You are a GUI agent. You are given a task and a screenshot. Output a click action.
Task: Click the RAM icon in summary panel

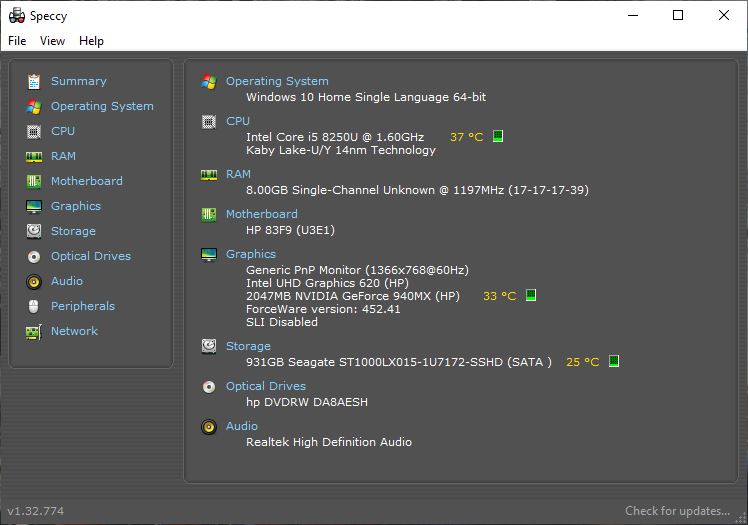click(x=209, y=175)
